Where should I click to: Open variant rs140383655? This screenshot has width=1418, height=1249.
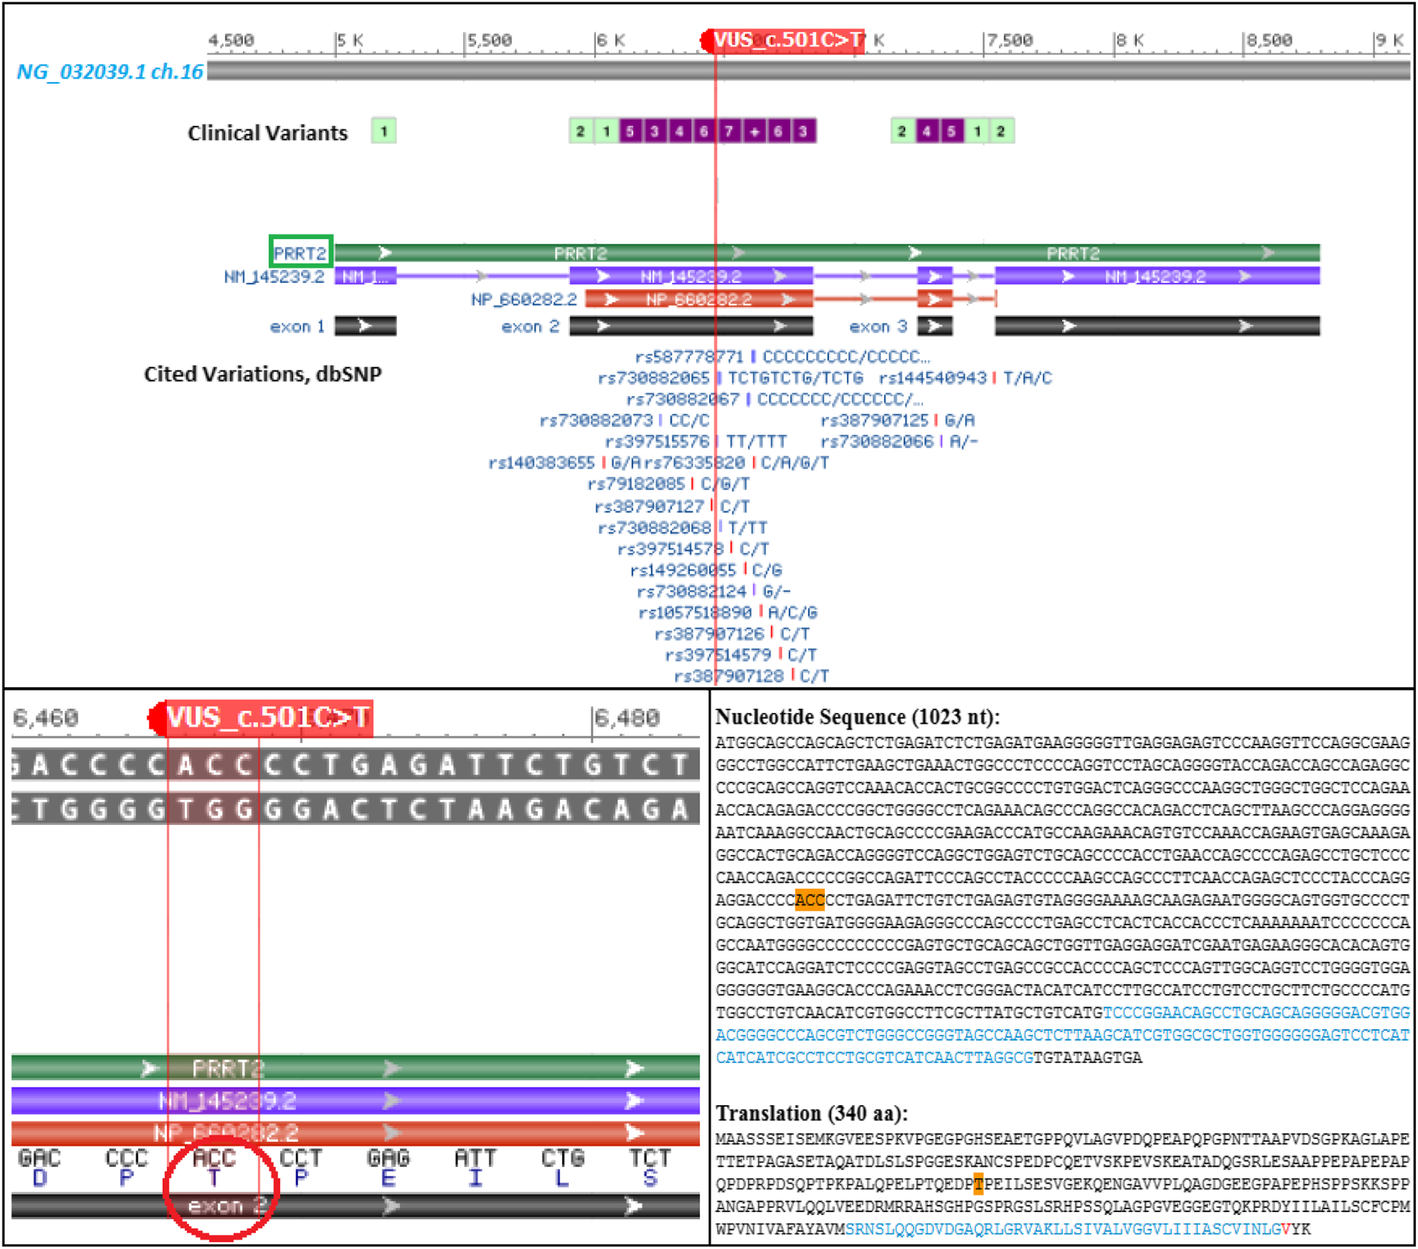(x=541, y=462)
